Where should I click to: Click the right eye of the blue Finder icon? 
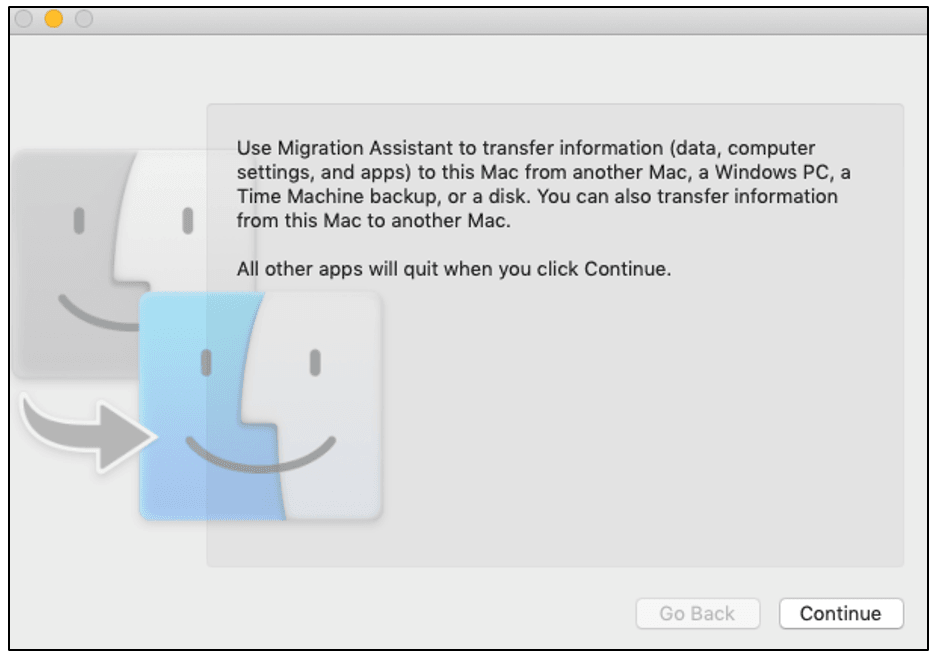[314, 362]
